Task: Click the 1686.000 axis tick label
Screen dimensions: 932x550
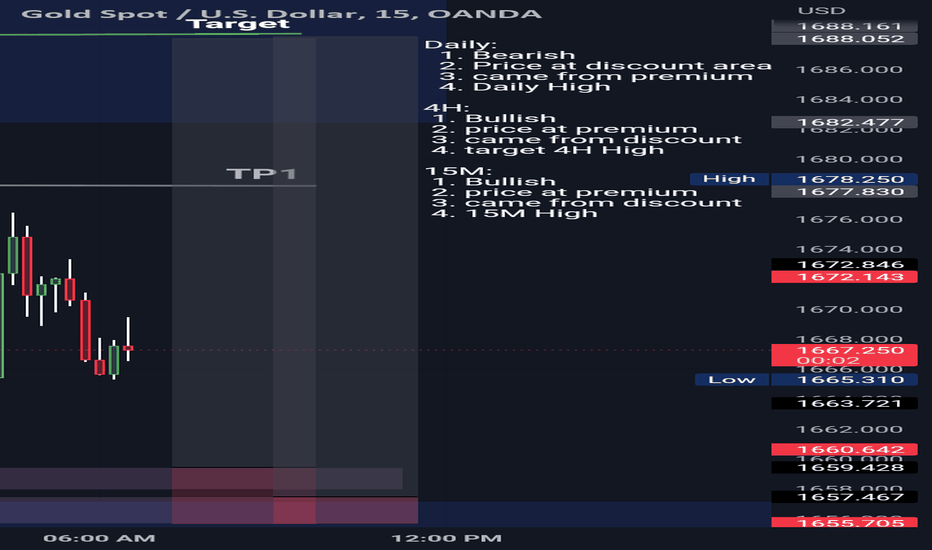Action: pos(849,70)
